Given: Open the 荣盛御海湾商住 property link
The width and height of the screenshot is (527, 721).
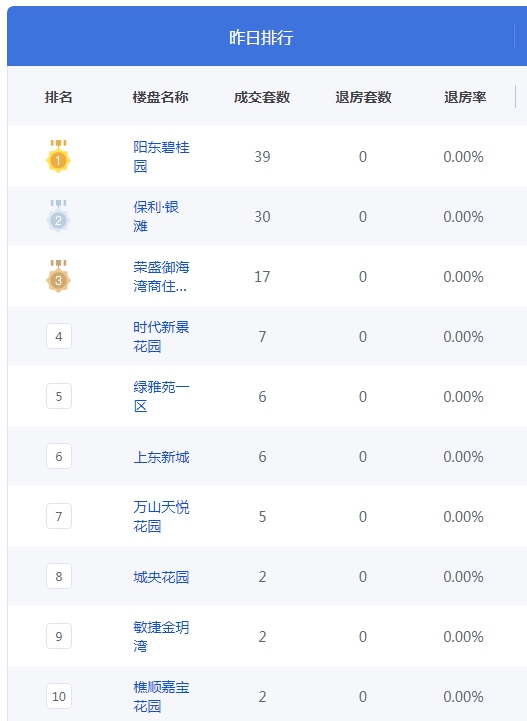Looking at the screenshot, I should pos(161,277).
